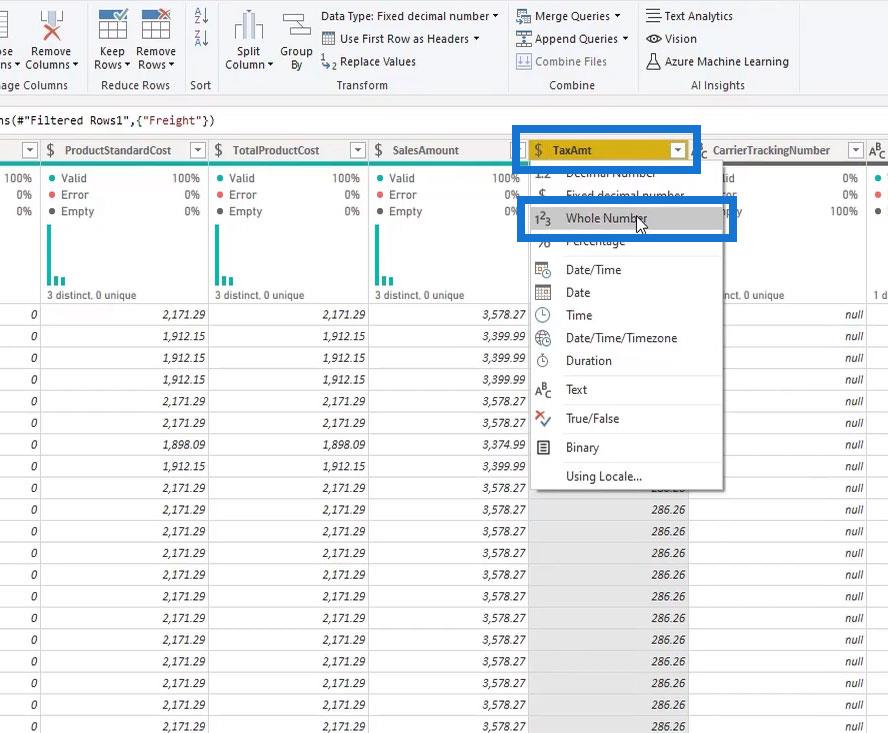Image resolution: width=888 pixels, height=733 pixels.
Task: Choose the Date/Time data type
Action: tap(627, 270)
